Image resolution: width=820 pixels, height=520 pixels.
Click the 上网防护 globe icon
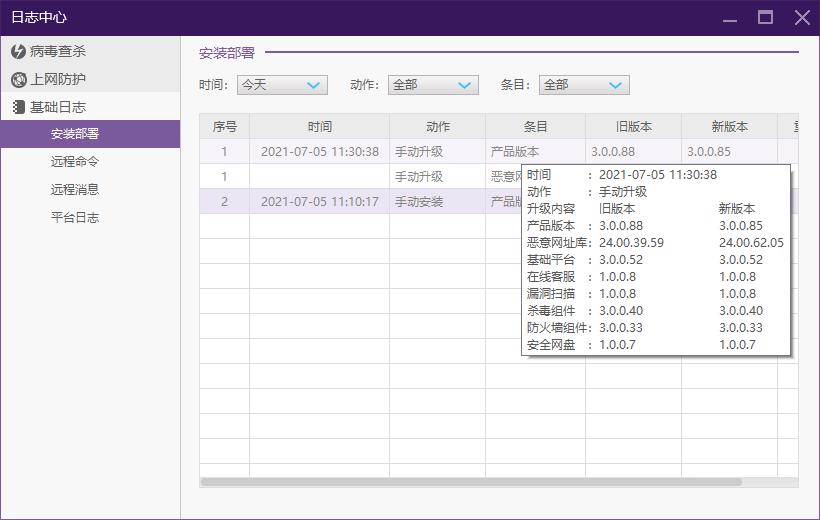(18, 80)
